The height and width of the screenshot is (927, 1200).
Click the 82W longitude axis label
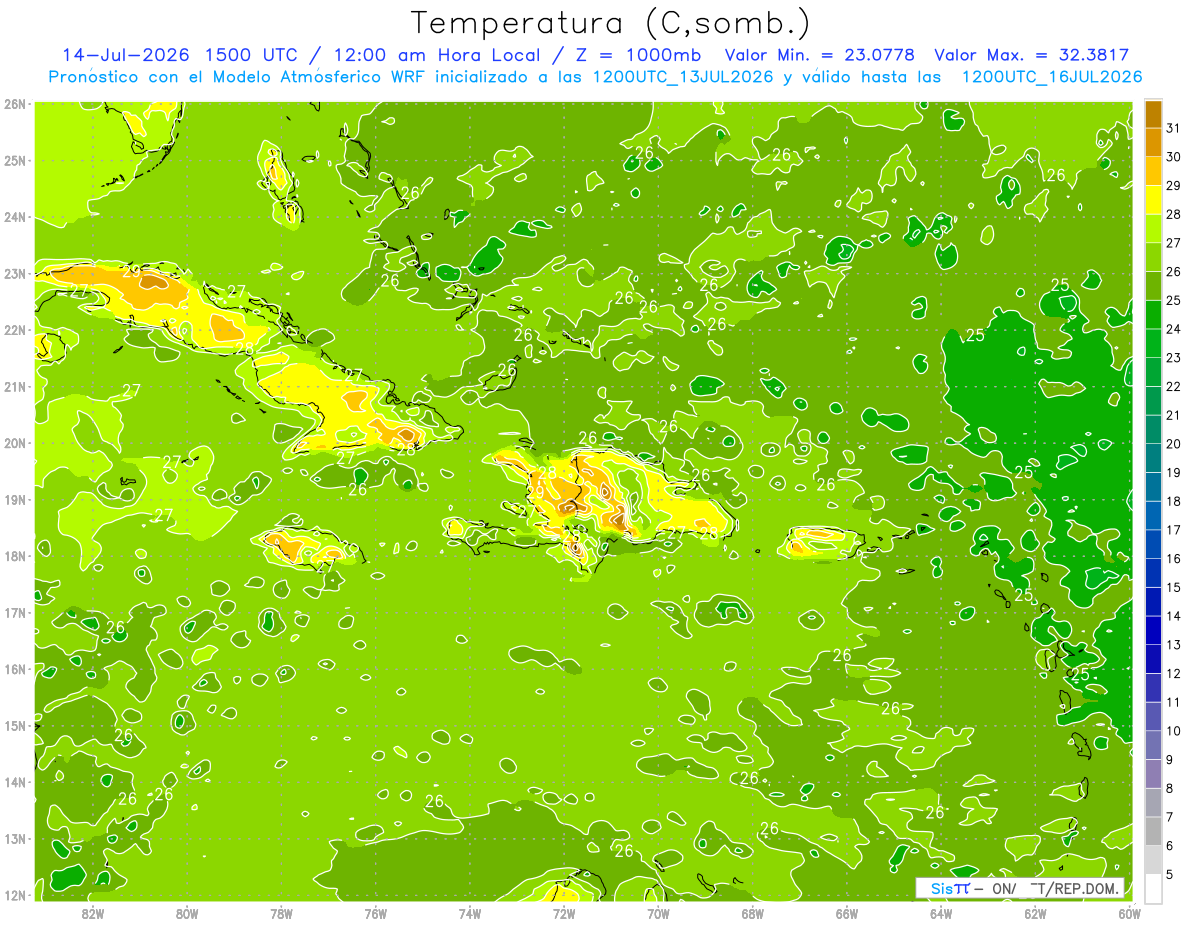pos(93,913)
